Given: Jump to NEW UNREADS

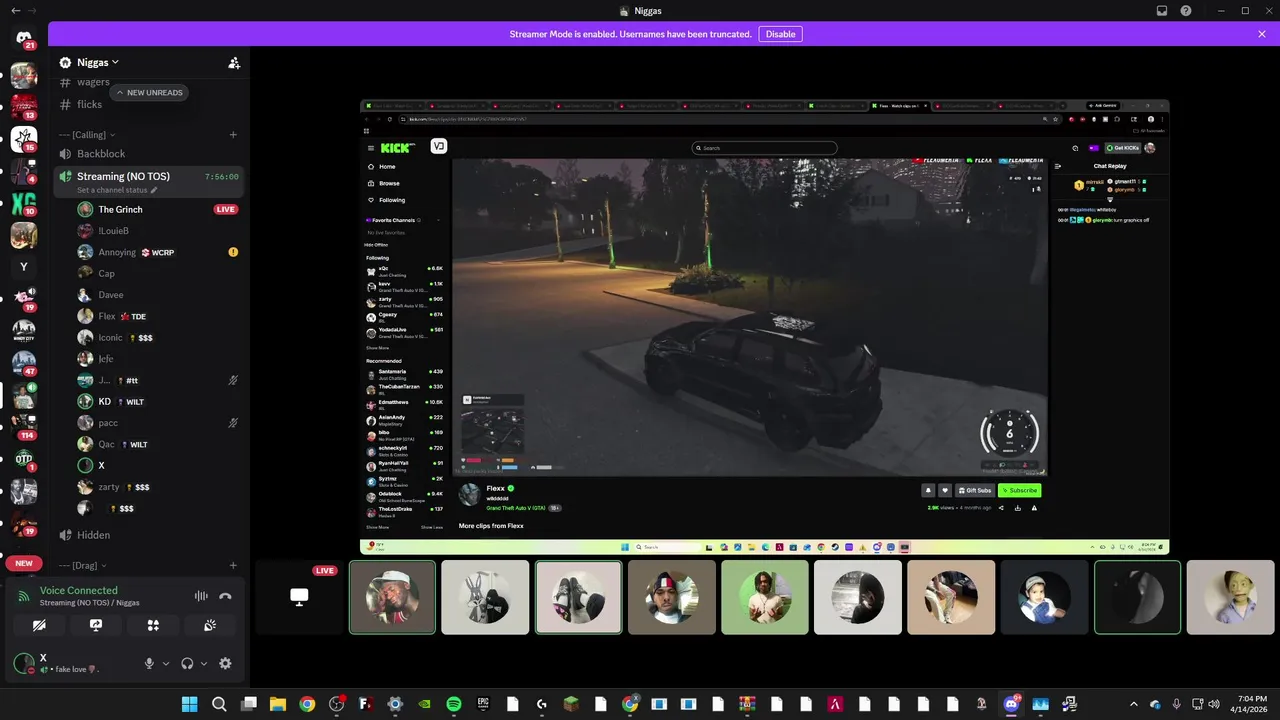Looking at the screenshot, I should pos(150,92).
